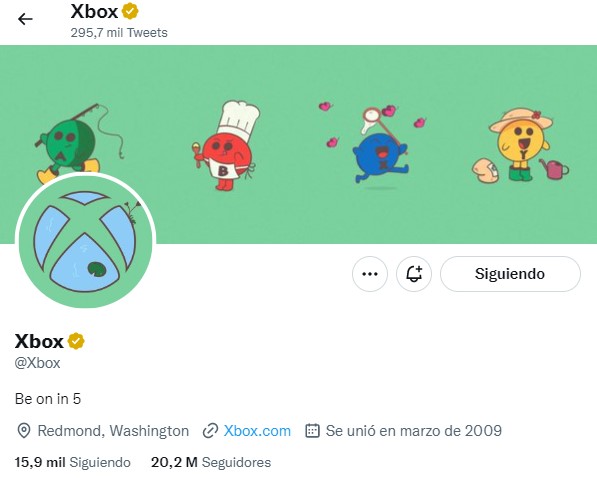Click the verified badge next to profile name
Image resolution: width=597 pixels, height=479 pixels.
pyautogui.click(x=76, y=341)
